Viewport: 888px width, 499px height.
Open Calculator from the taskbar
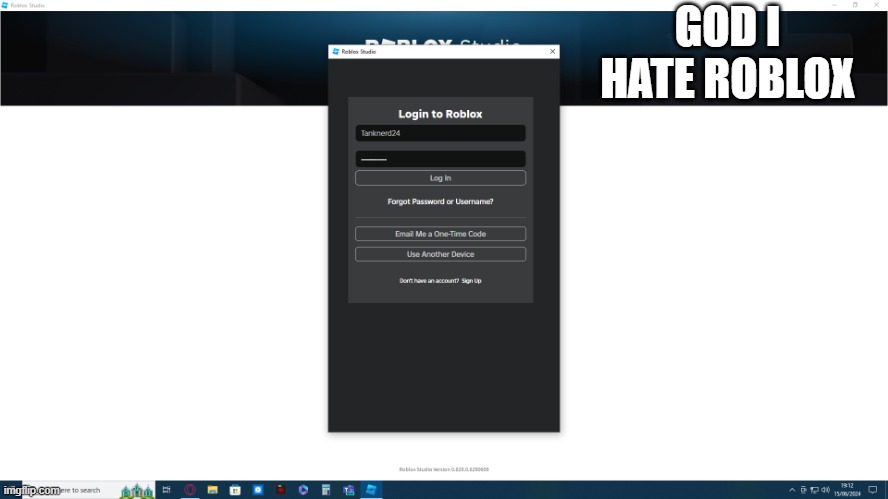pos(326,490)
